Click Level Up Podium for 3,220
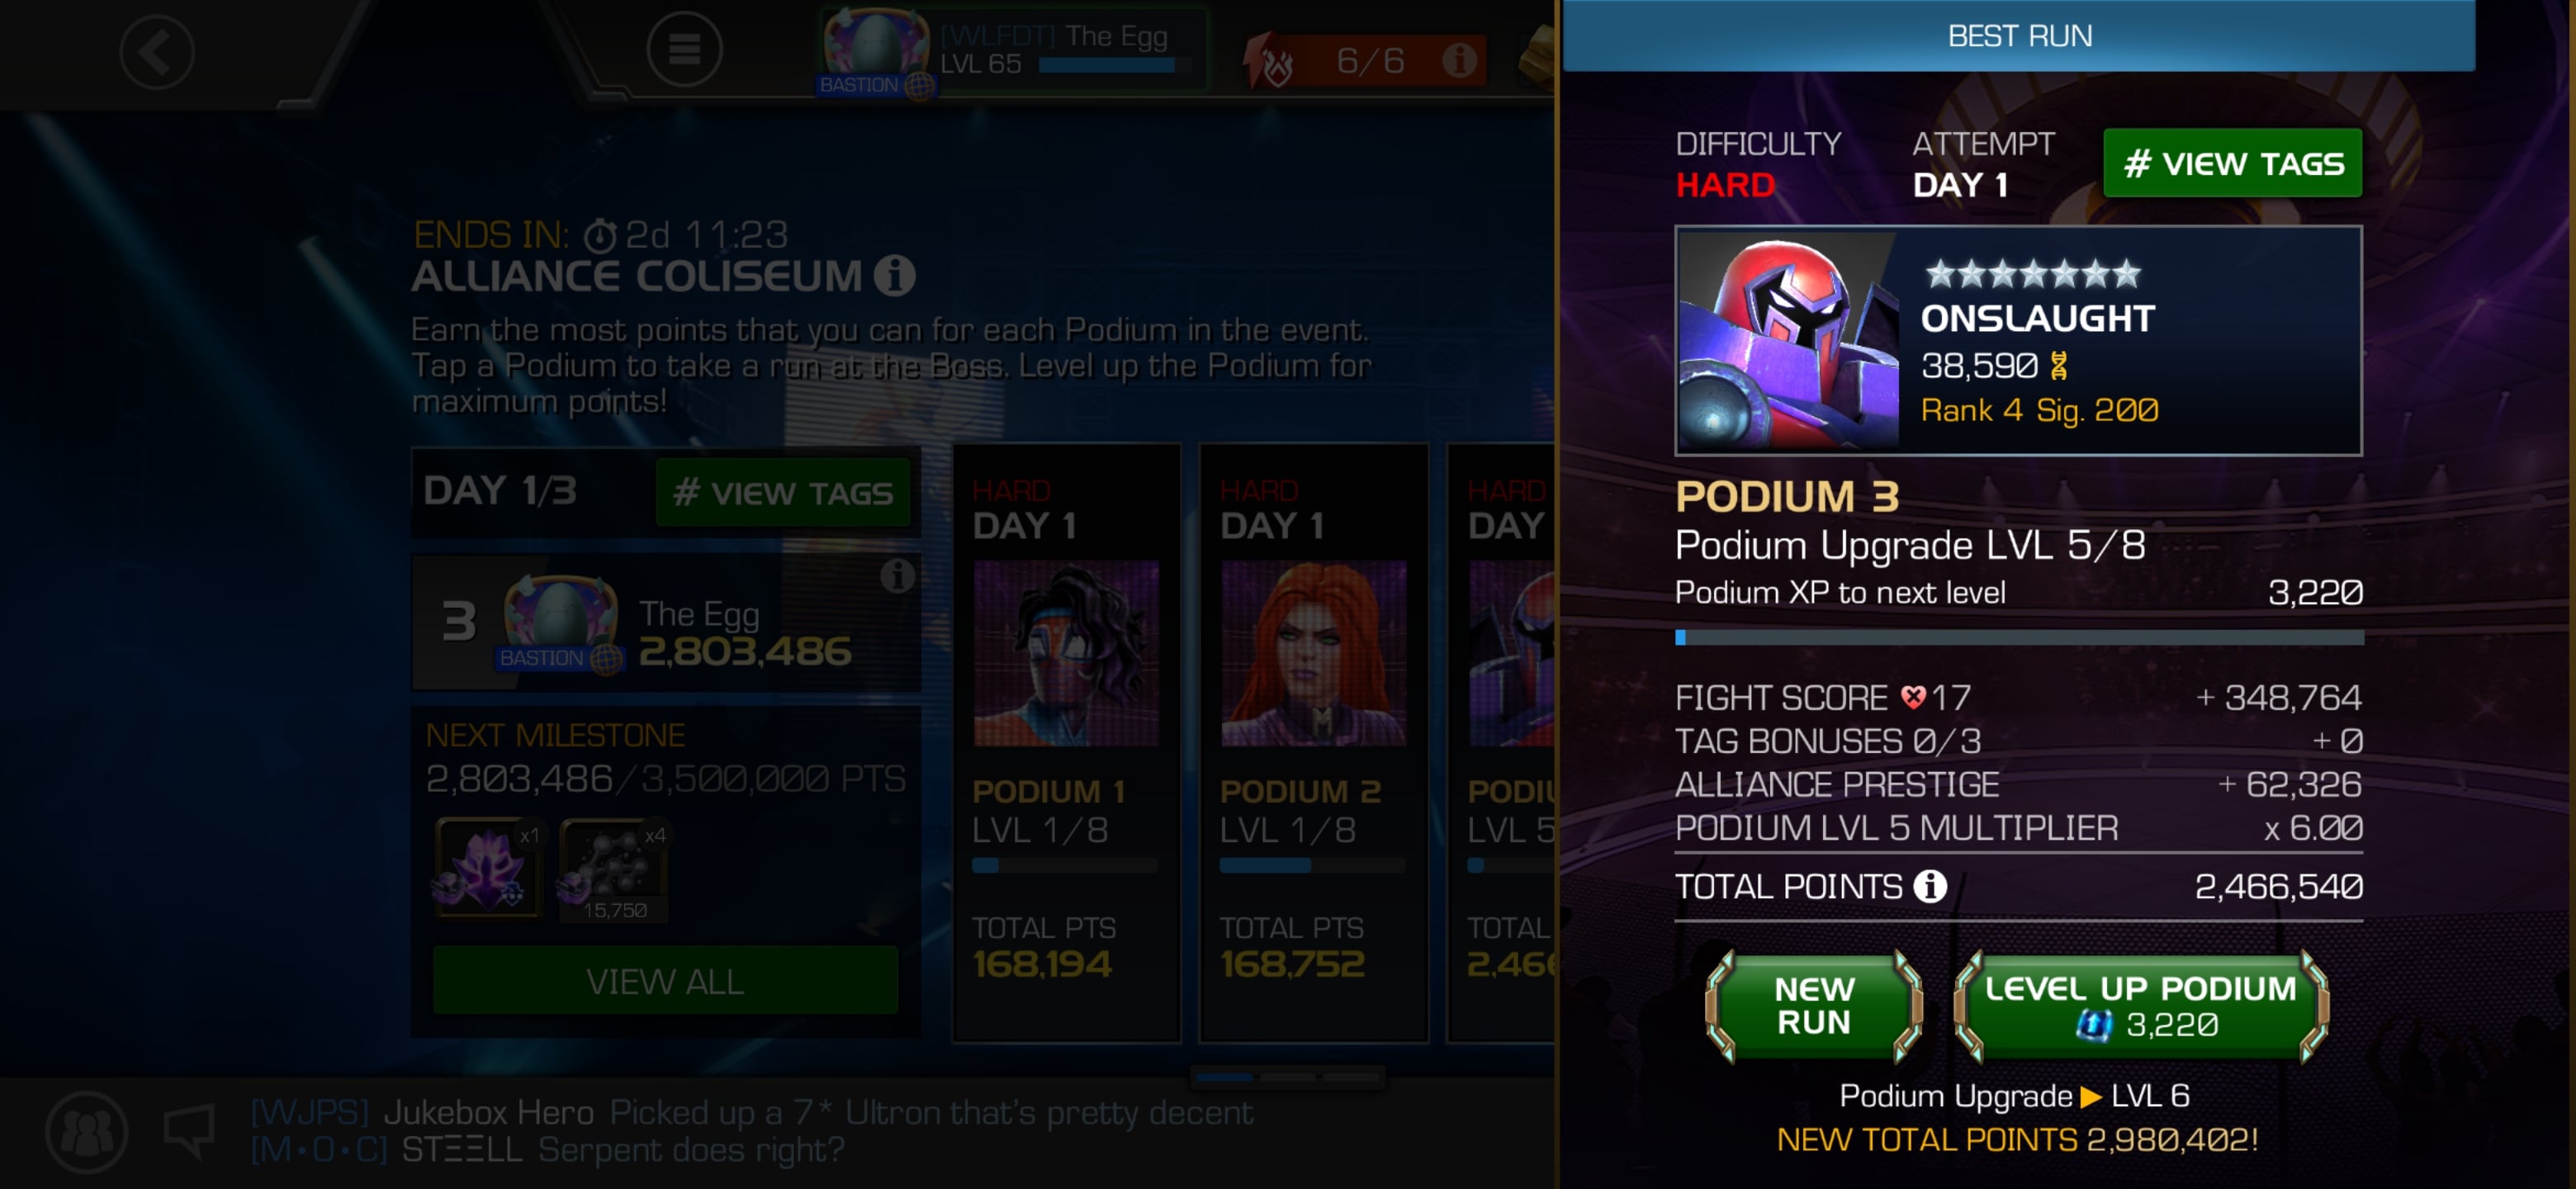The height and width of the screenshot is (1189, 2576). (x=2141, y=1005)
